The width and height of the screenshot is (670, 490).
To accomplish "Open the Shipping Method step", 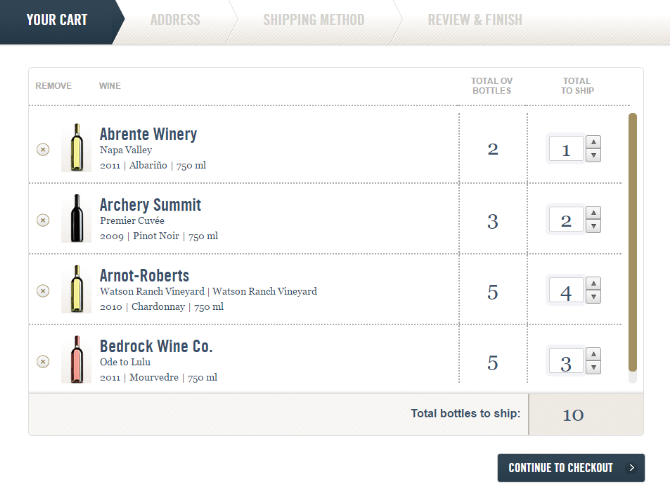I will pos(313,20).
